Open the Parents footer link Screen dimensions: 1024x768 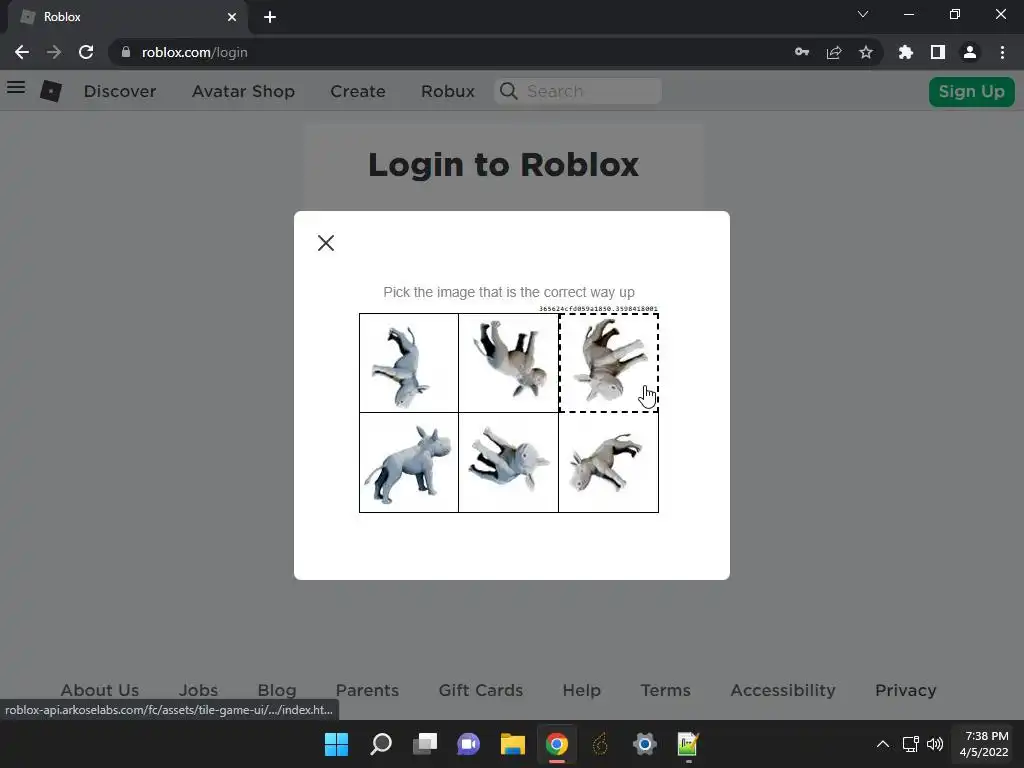(x=367, y=690)
